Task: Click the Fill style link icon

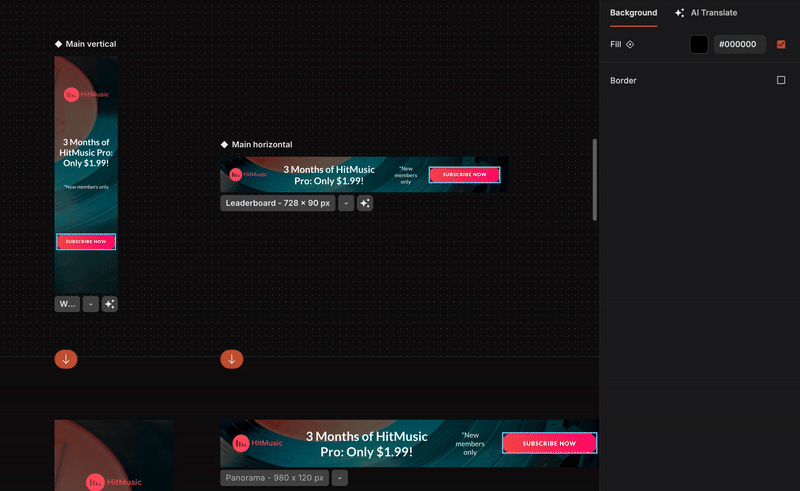Action: [630, 45]
